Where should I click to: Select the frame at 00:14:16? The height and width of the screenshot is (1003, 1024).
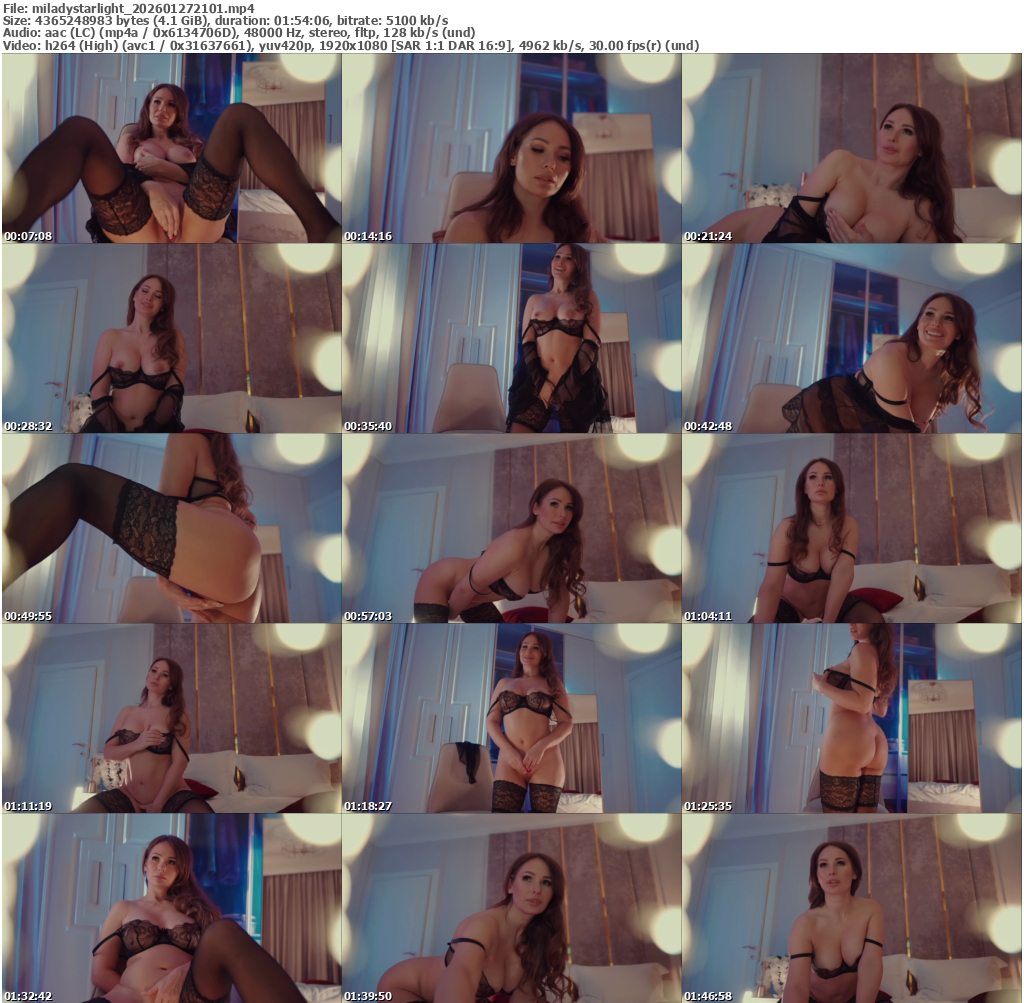point(511,148)
